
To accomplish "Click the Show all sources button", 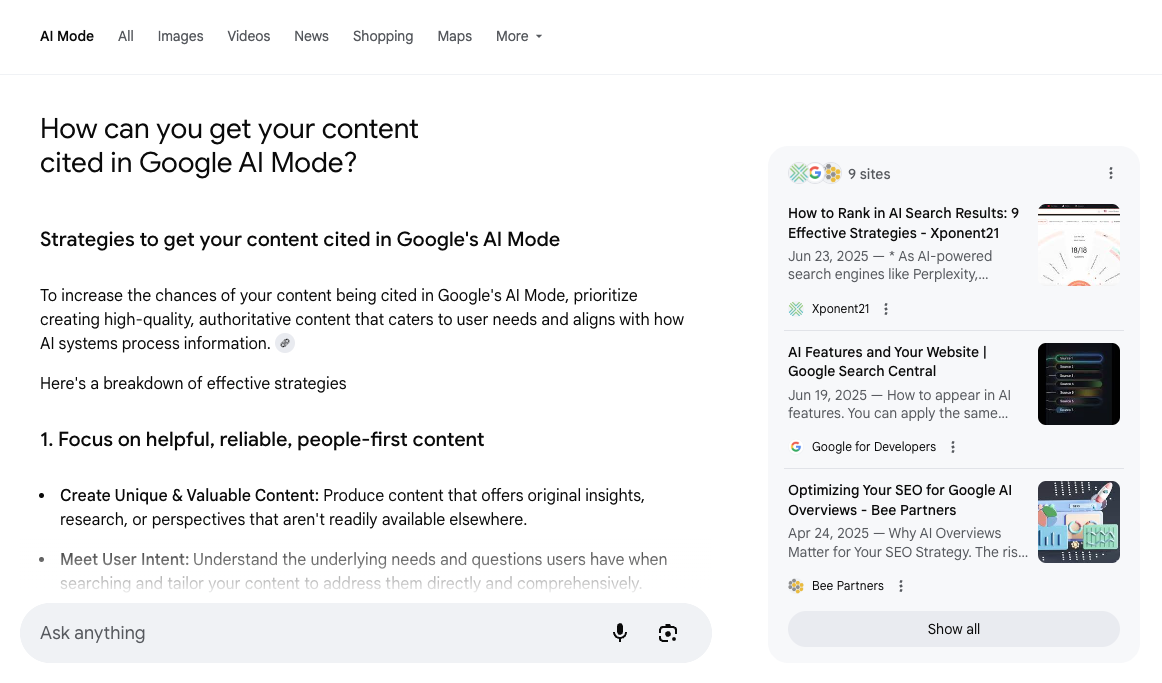I will pos(954,629).
